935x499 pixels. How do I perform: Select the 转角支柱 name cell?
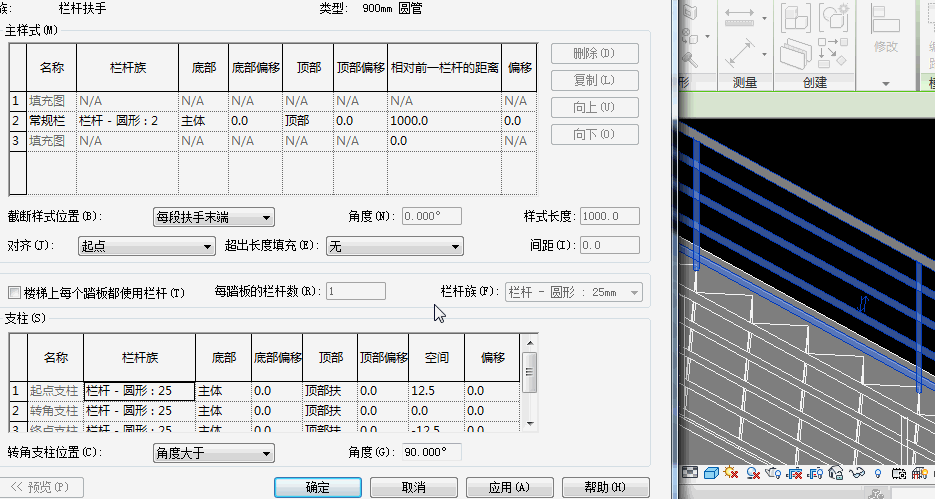pyautogui.click(x=55, y=411)
